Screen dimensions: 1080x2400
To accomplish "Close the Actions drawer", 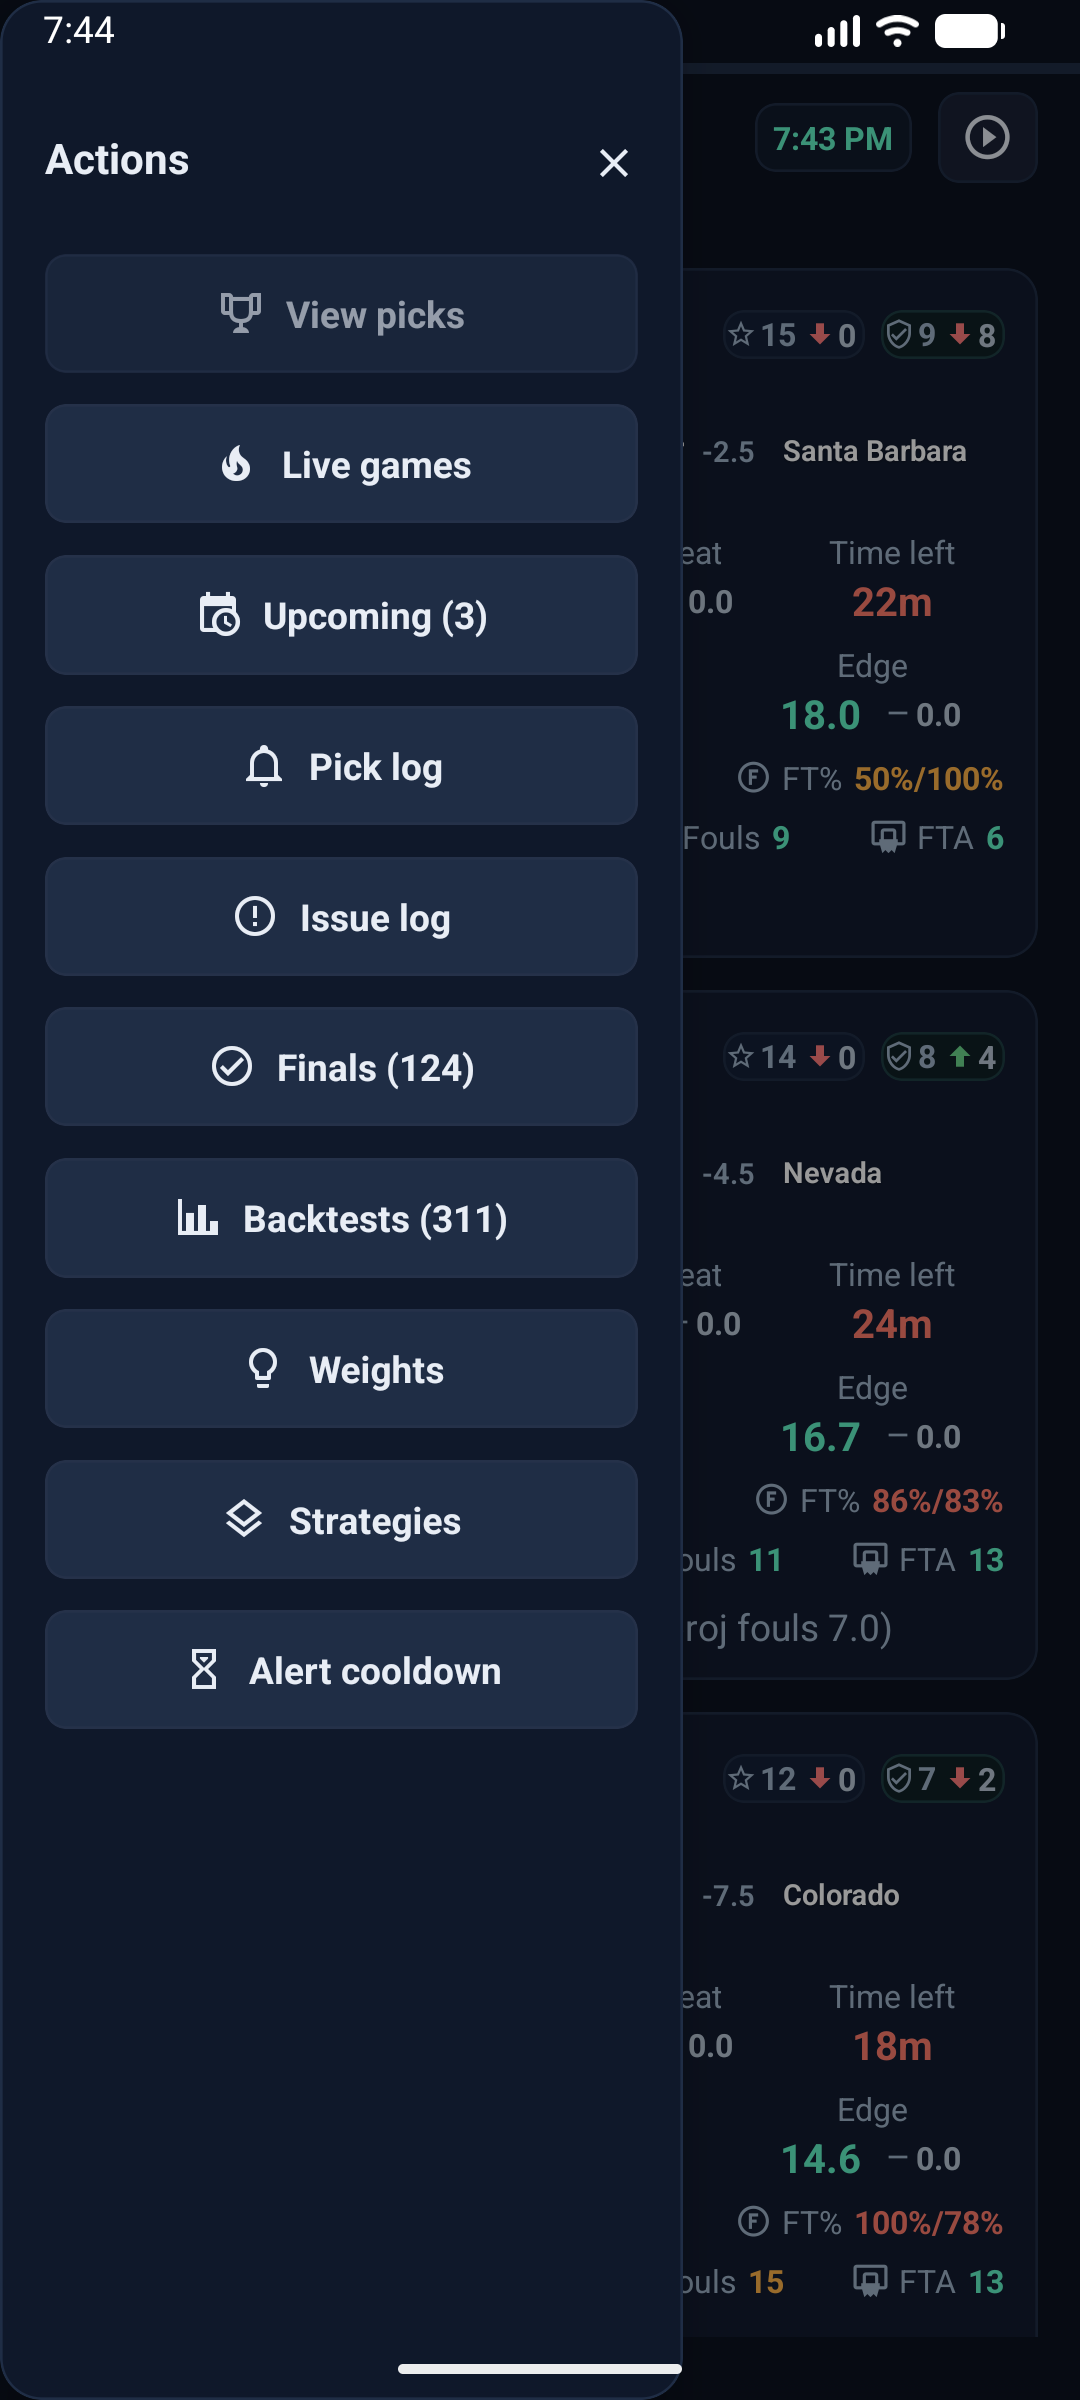I will (613, 163).
